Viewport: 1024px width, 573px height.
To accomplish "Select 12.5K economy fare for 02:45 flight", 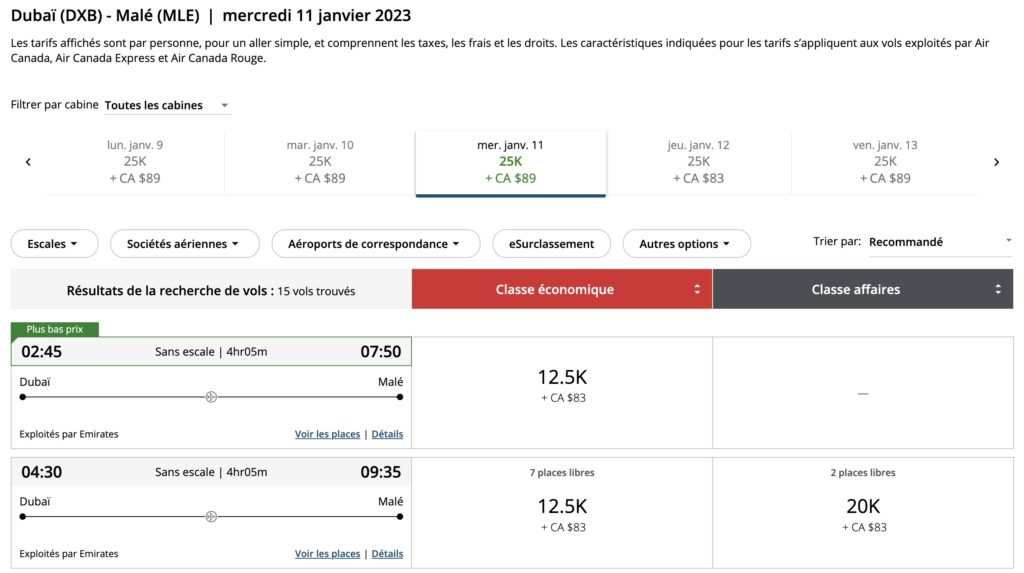I will (562, 385).
